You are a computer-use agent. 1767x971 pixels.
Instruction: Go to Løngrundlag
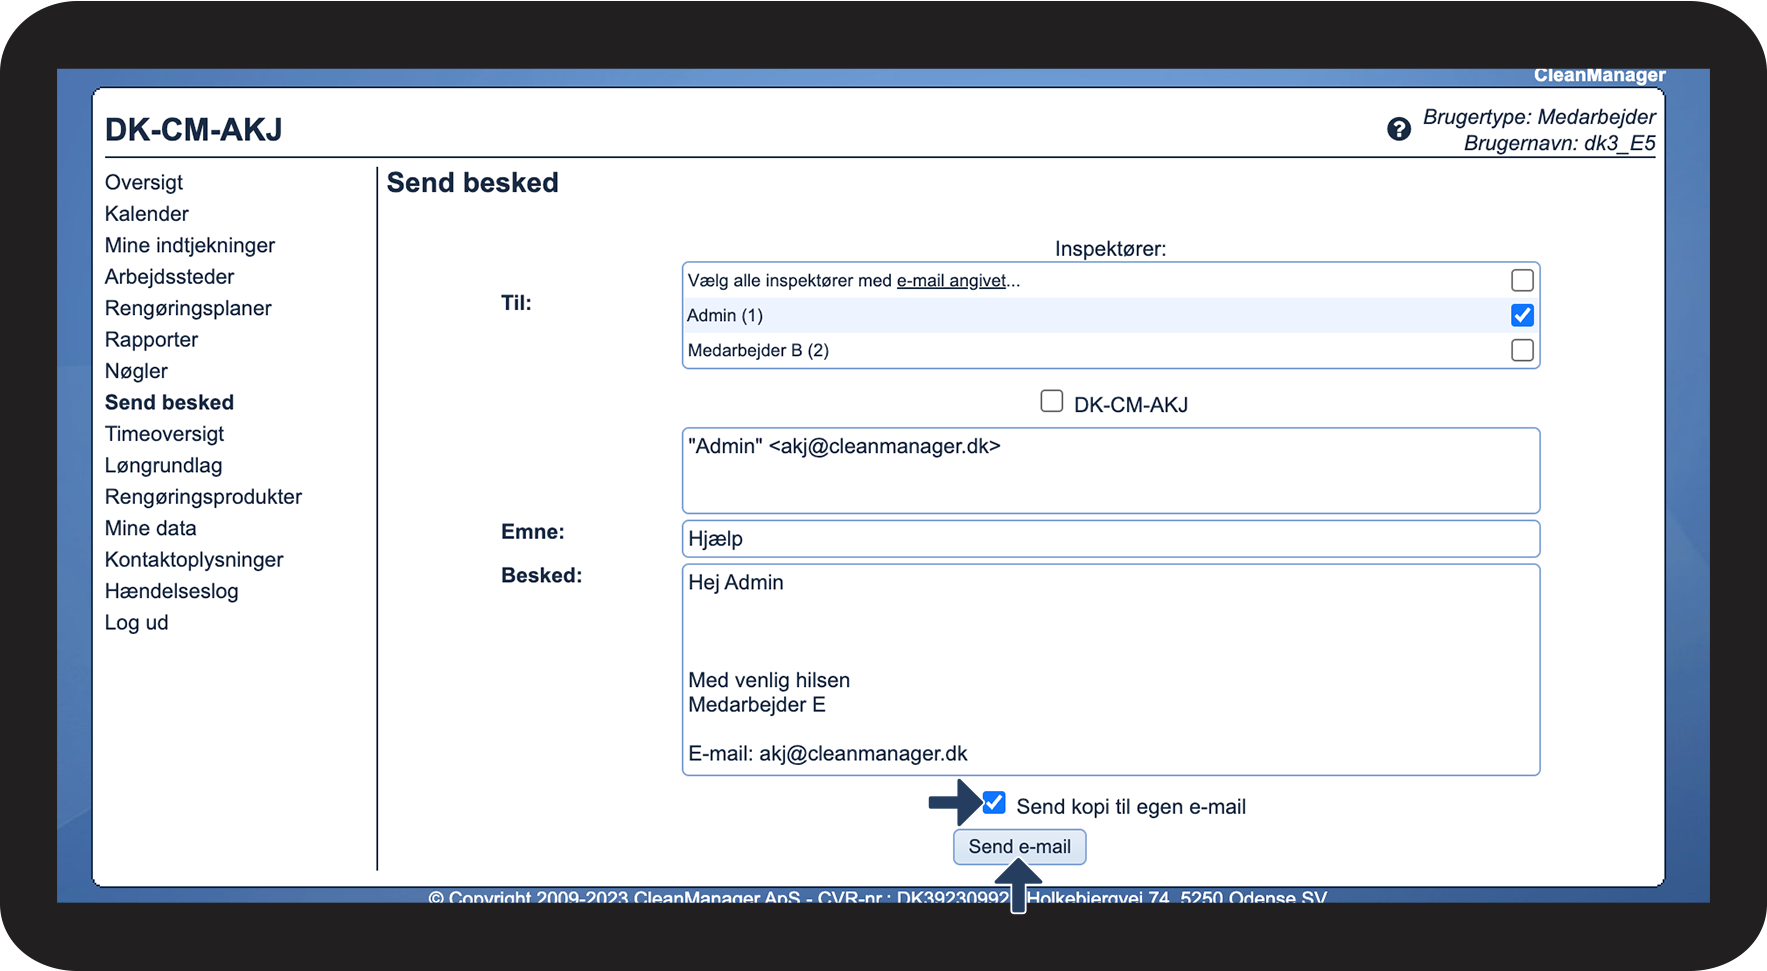[163, 466]
